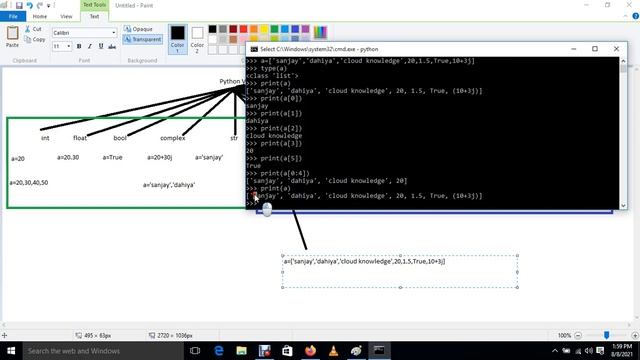Image resolution: width=640 pixels, height=360 pixels.
Task: Click the scroll down arrow in console window
Action: point(623,206)
